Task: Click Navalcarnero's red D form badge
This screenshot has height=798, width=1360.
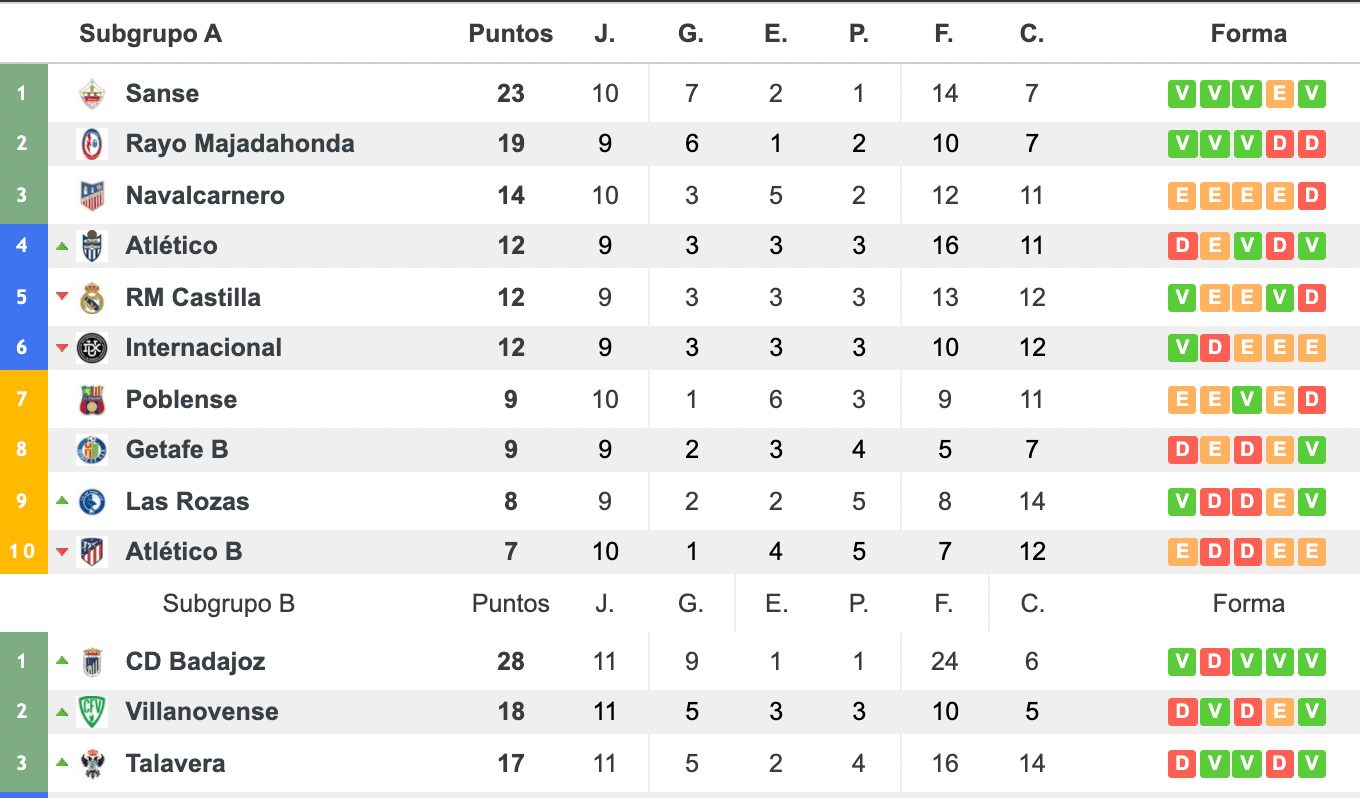Action: pos(1312,196)
